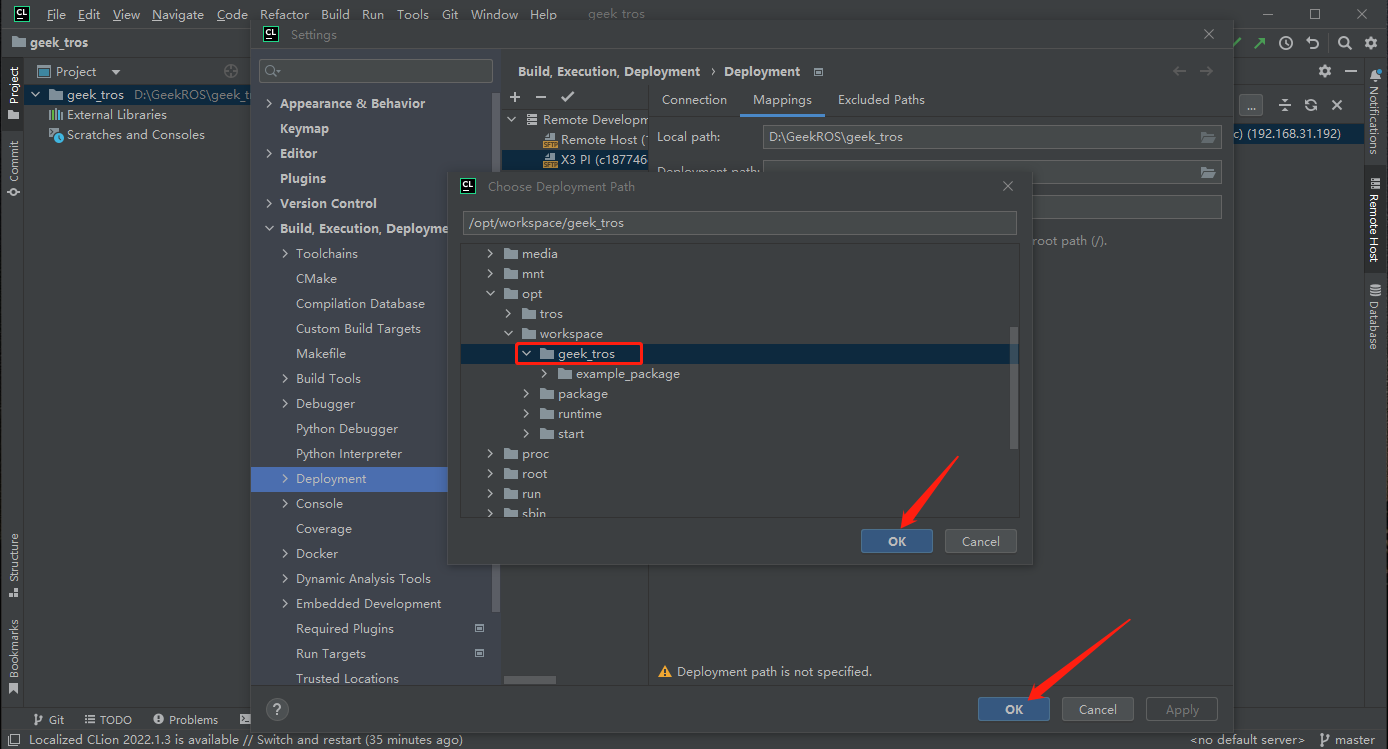Select the X3 PI server entry

(x=603, y=160)
